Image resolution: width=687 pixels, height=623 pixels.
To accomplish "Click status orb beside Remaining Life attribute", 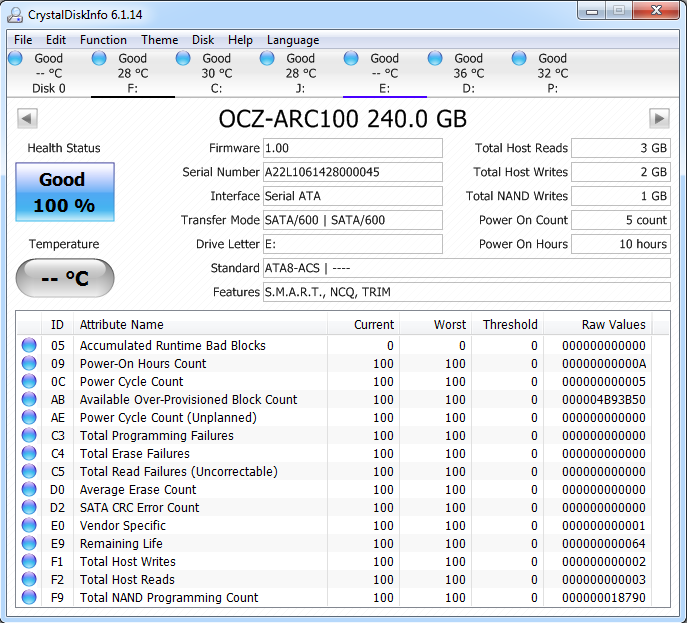I will pyautogui.click(x=30, y=544).
